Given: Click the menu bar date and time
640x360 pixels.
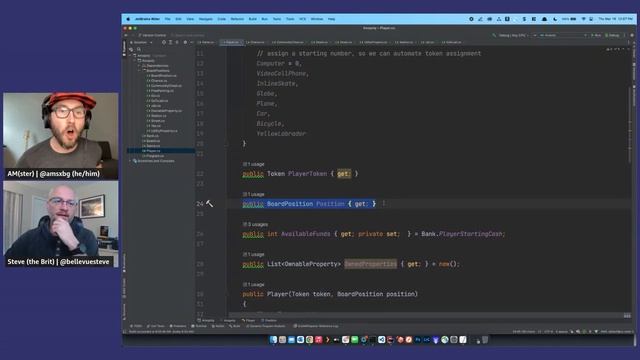Looking at the screenshot, I should tap(616, 19).
